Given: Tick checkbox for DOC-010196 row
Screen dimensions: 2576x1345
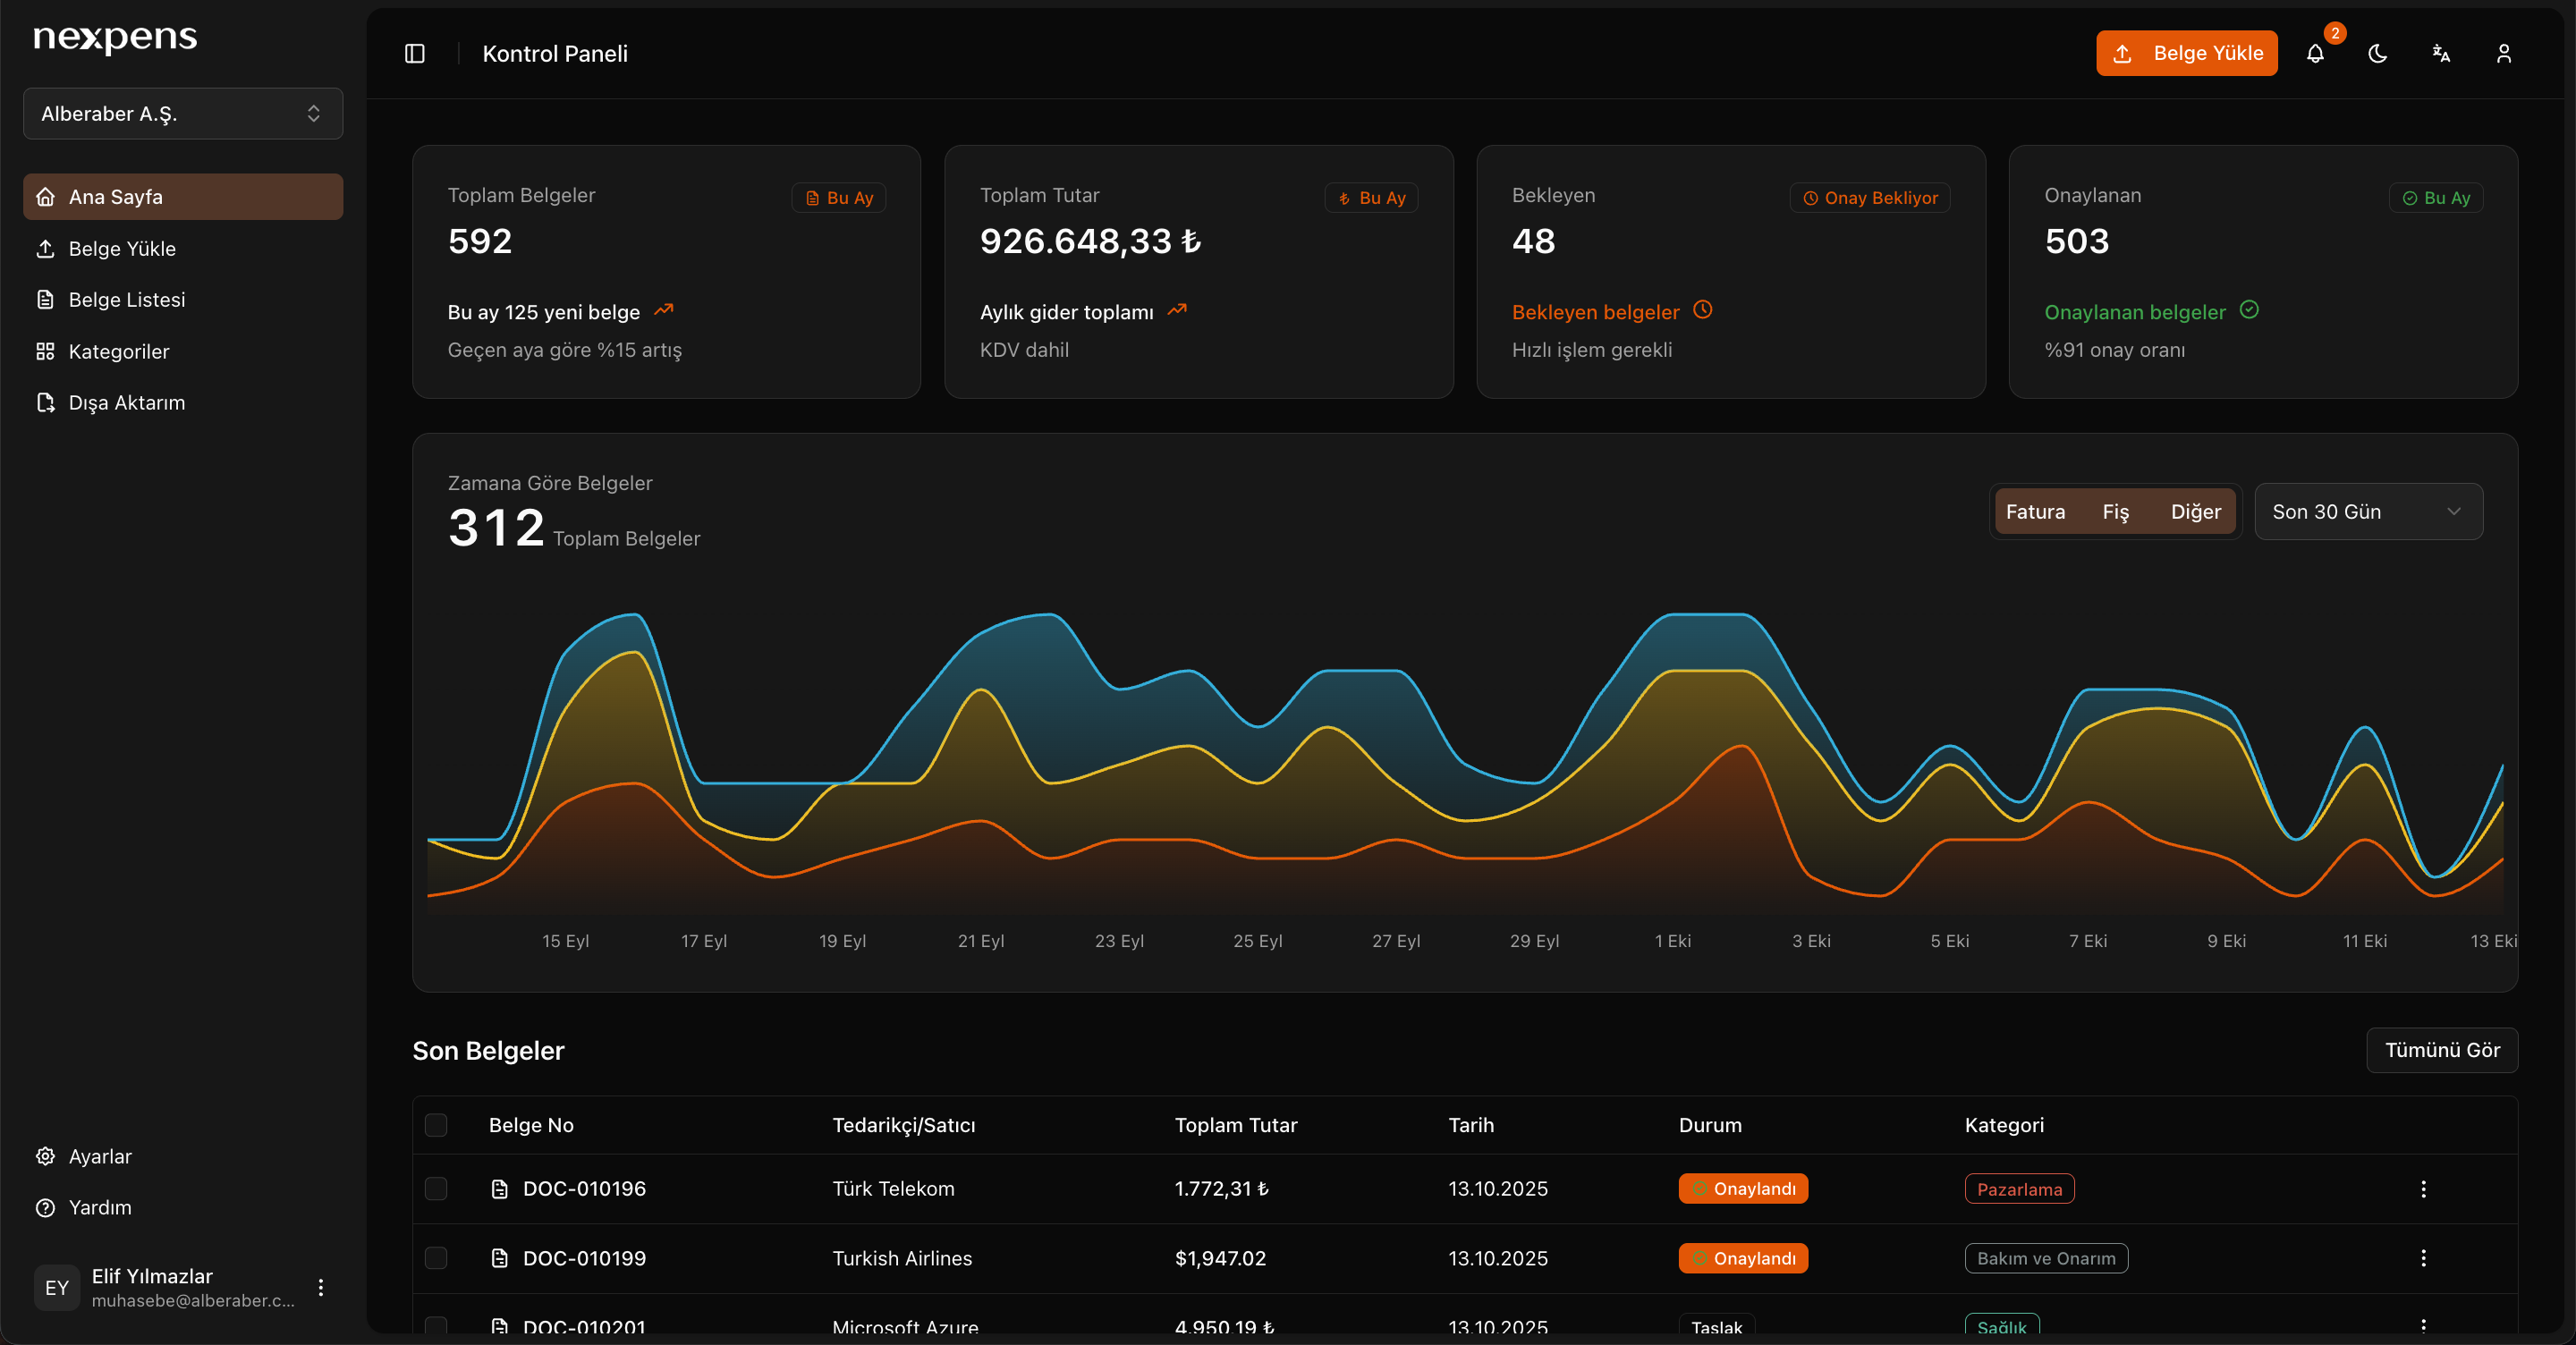Looking at the screenshot, I should coord(436,1189).
